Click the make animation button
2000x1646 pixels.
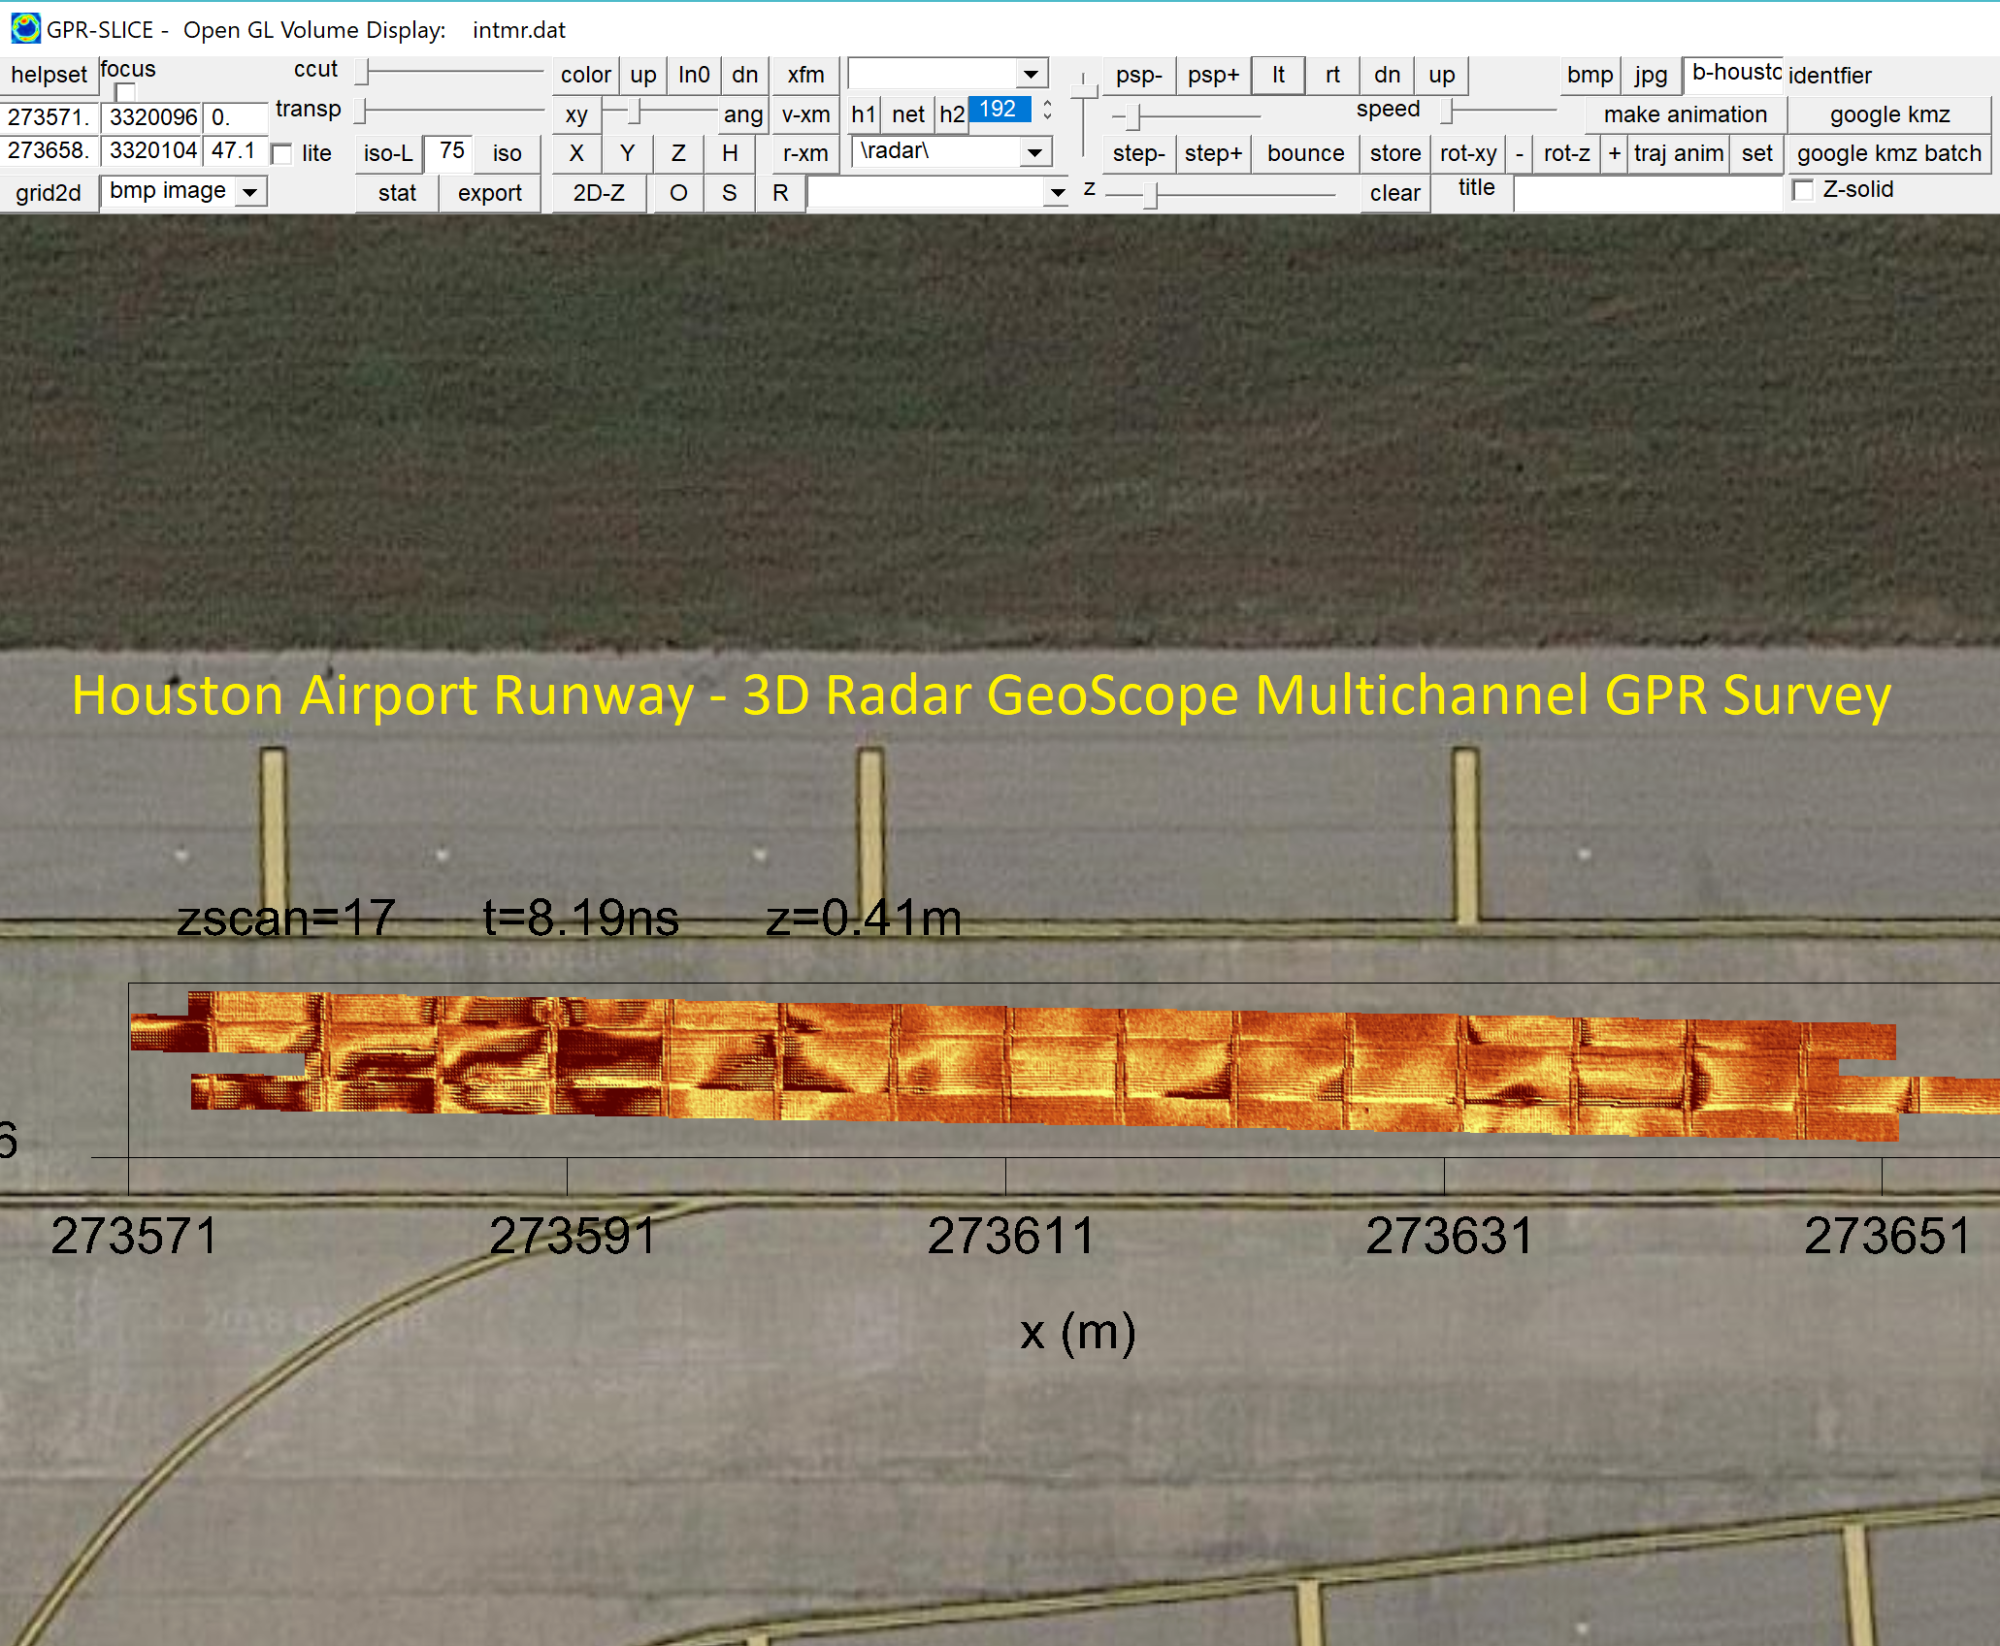(1685, 115)
